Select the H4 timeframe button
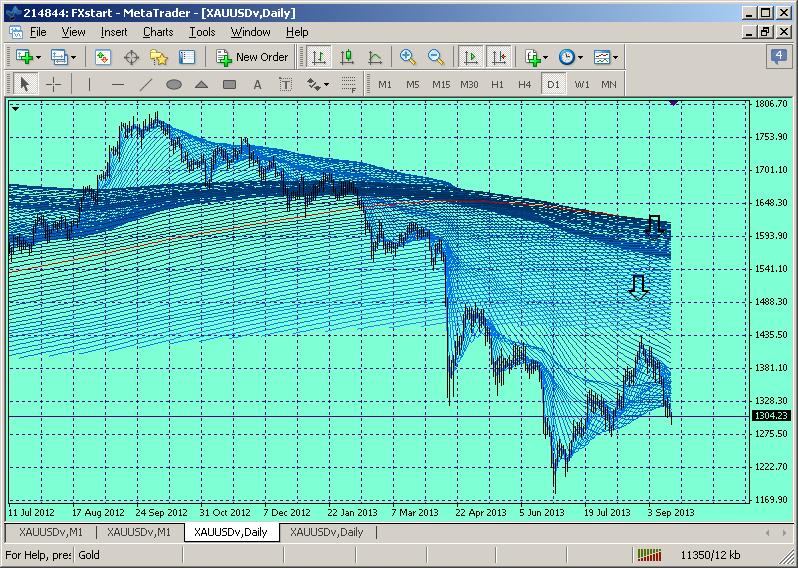The image size is (798, 568). click(x=524, y=85)
